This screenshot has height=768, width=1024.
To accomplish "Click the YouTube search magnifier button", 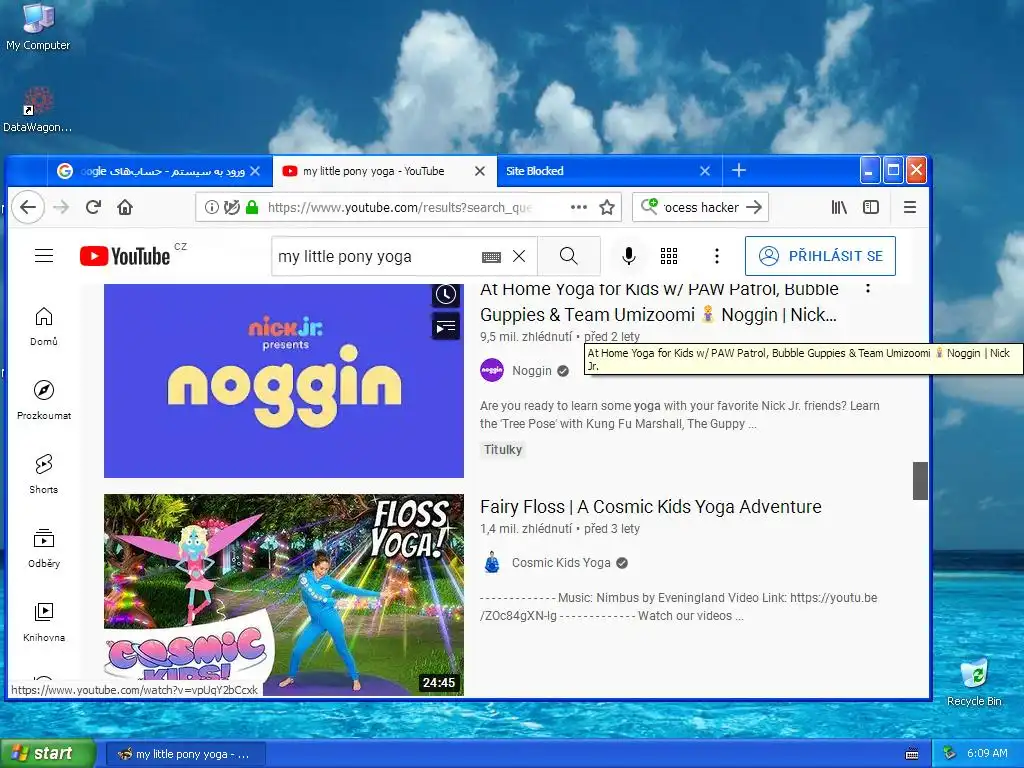I will (x=569, y=256).
